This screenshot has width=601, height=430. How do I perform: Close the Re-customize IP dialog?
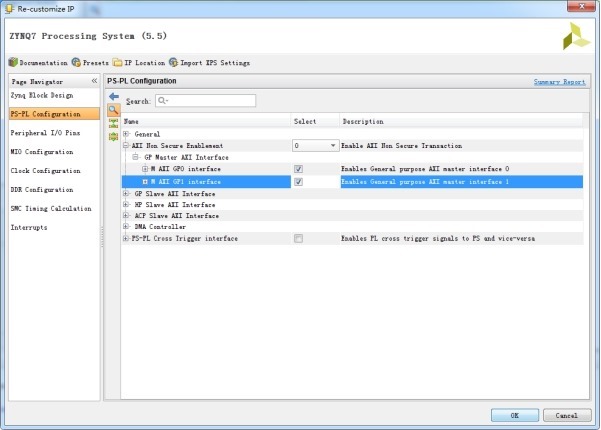(x=581, y=6)
